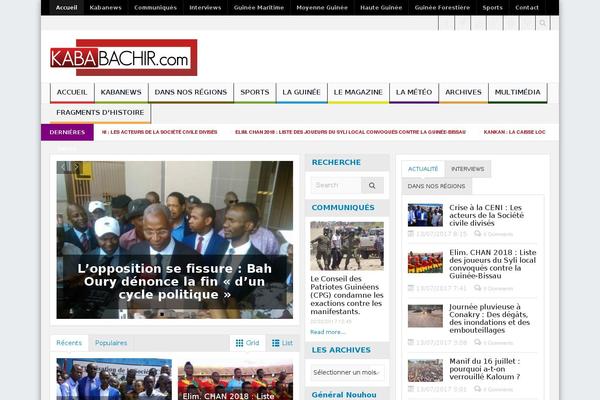
Task: Click the purple DERNIÈRES ticker label
Action: coord(67,132)
